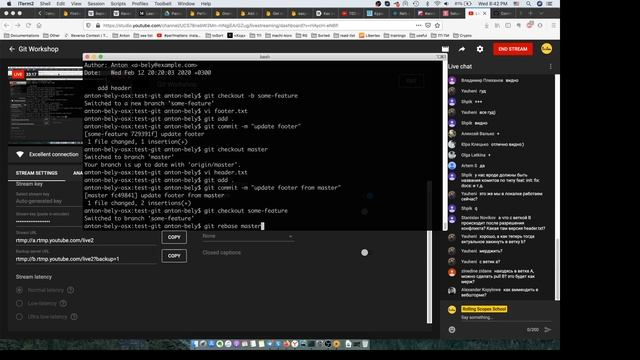
Task: Bookmark this page with star icon
Action: click(x=437, y=25)
